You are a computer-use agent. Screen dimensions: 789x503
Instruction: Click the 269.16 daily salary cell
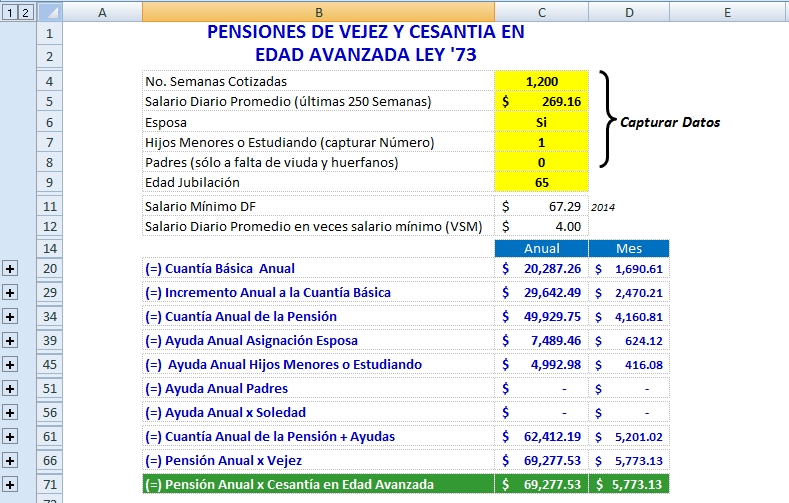(x=541, y=102)
